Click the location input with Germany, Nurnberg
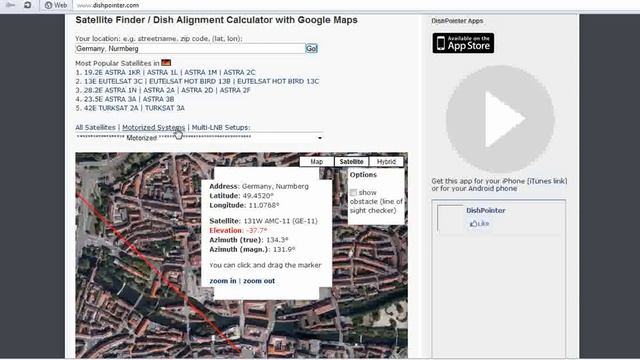640x360 pixels. pyautogui.click(x=190, y=49)
